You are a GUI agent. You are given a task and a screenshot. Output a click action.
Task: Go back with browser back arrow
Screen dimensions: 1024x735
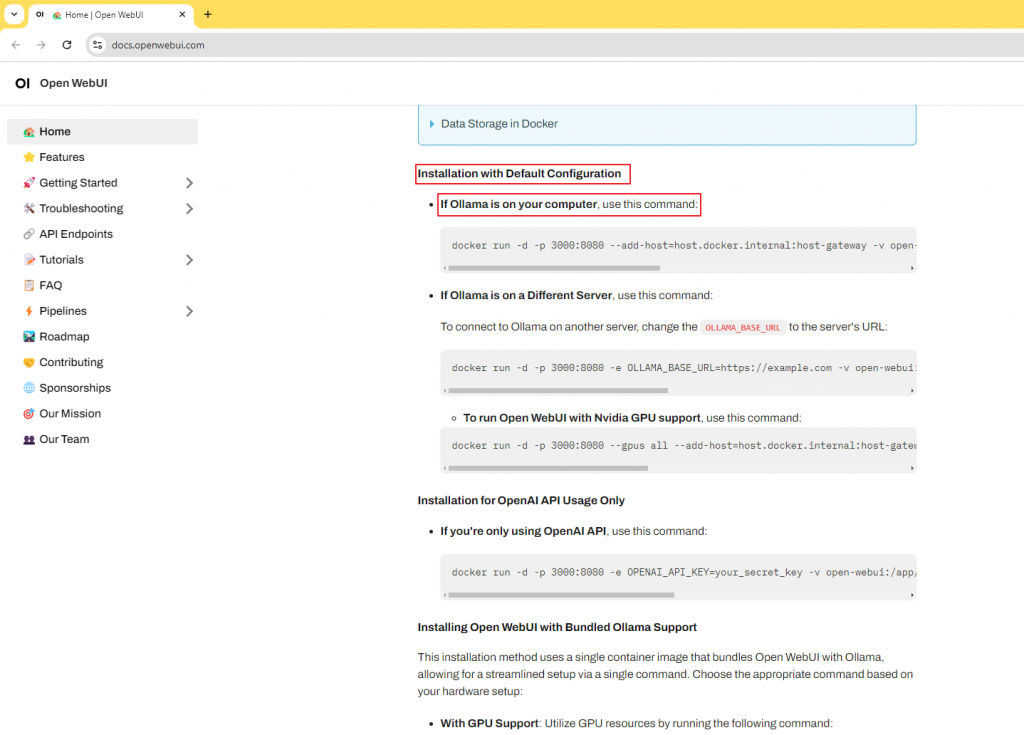pos(16,44)
